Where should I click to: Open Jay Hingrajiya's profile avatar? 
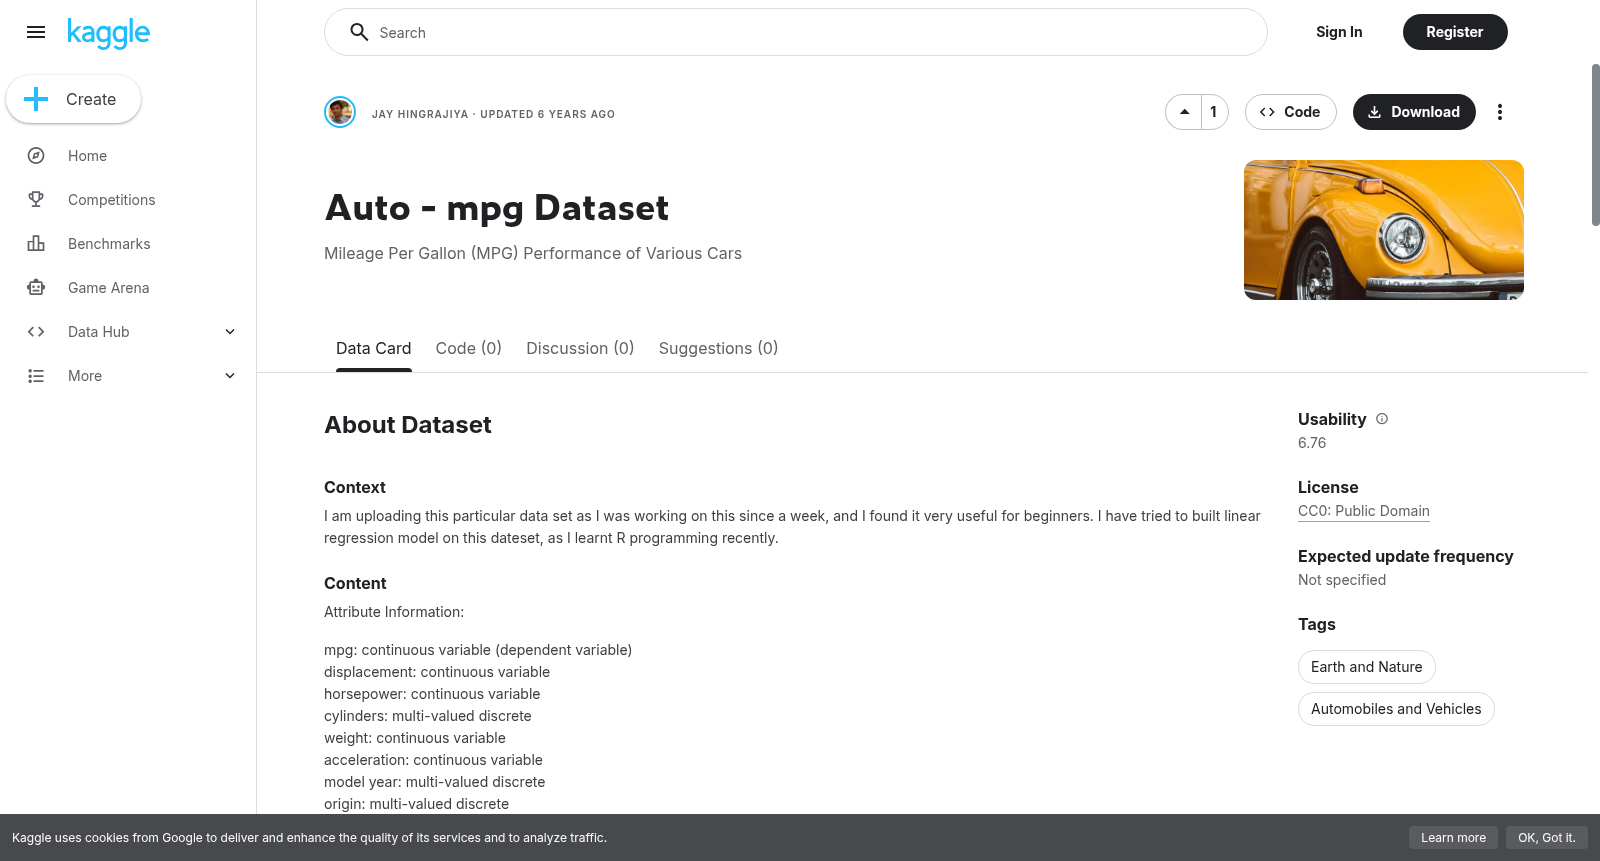[x=340, y=112]
